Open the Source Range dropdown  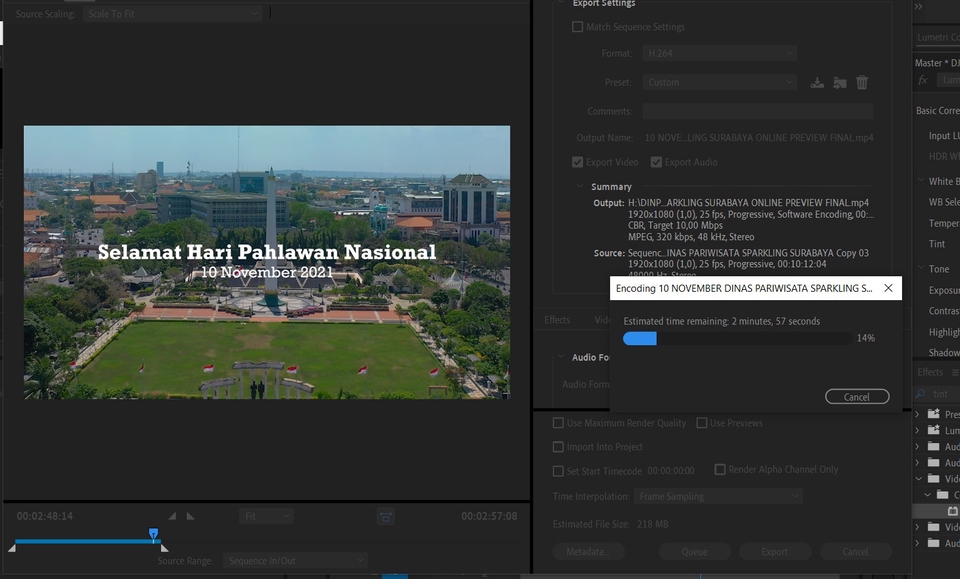pos(294,561)
